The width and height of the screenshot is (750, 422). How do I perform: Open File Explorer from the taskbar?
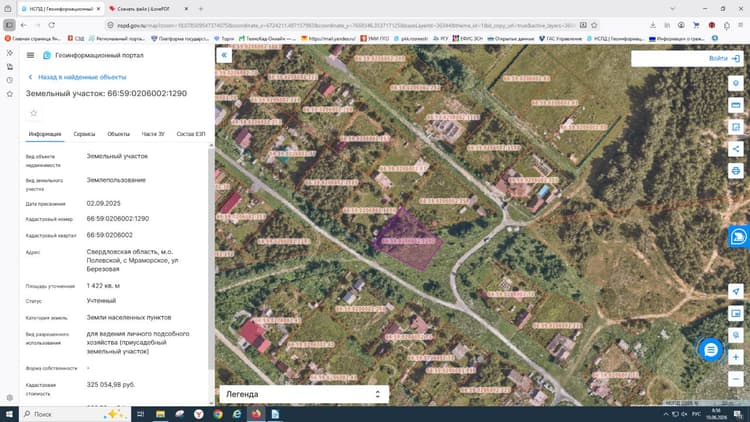point(160,414)
